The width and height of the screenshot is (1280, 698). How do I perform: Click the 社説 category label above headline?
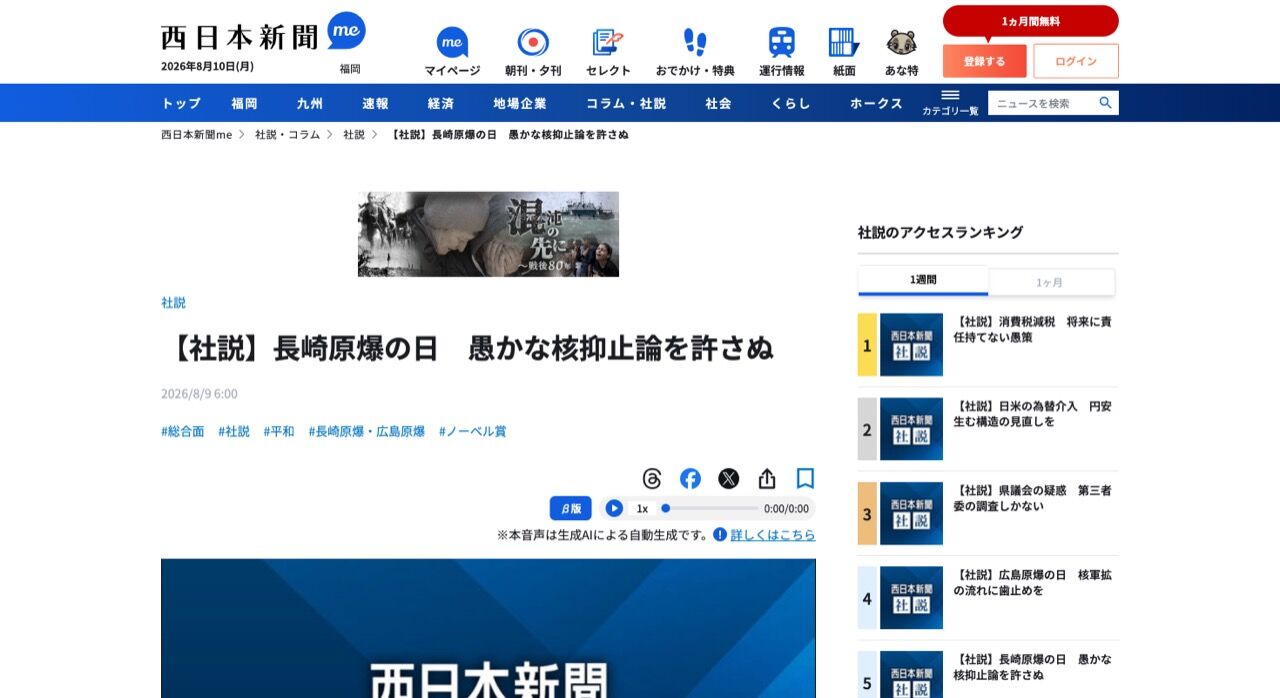173,302
